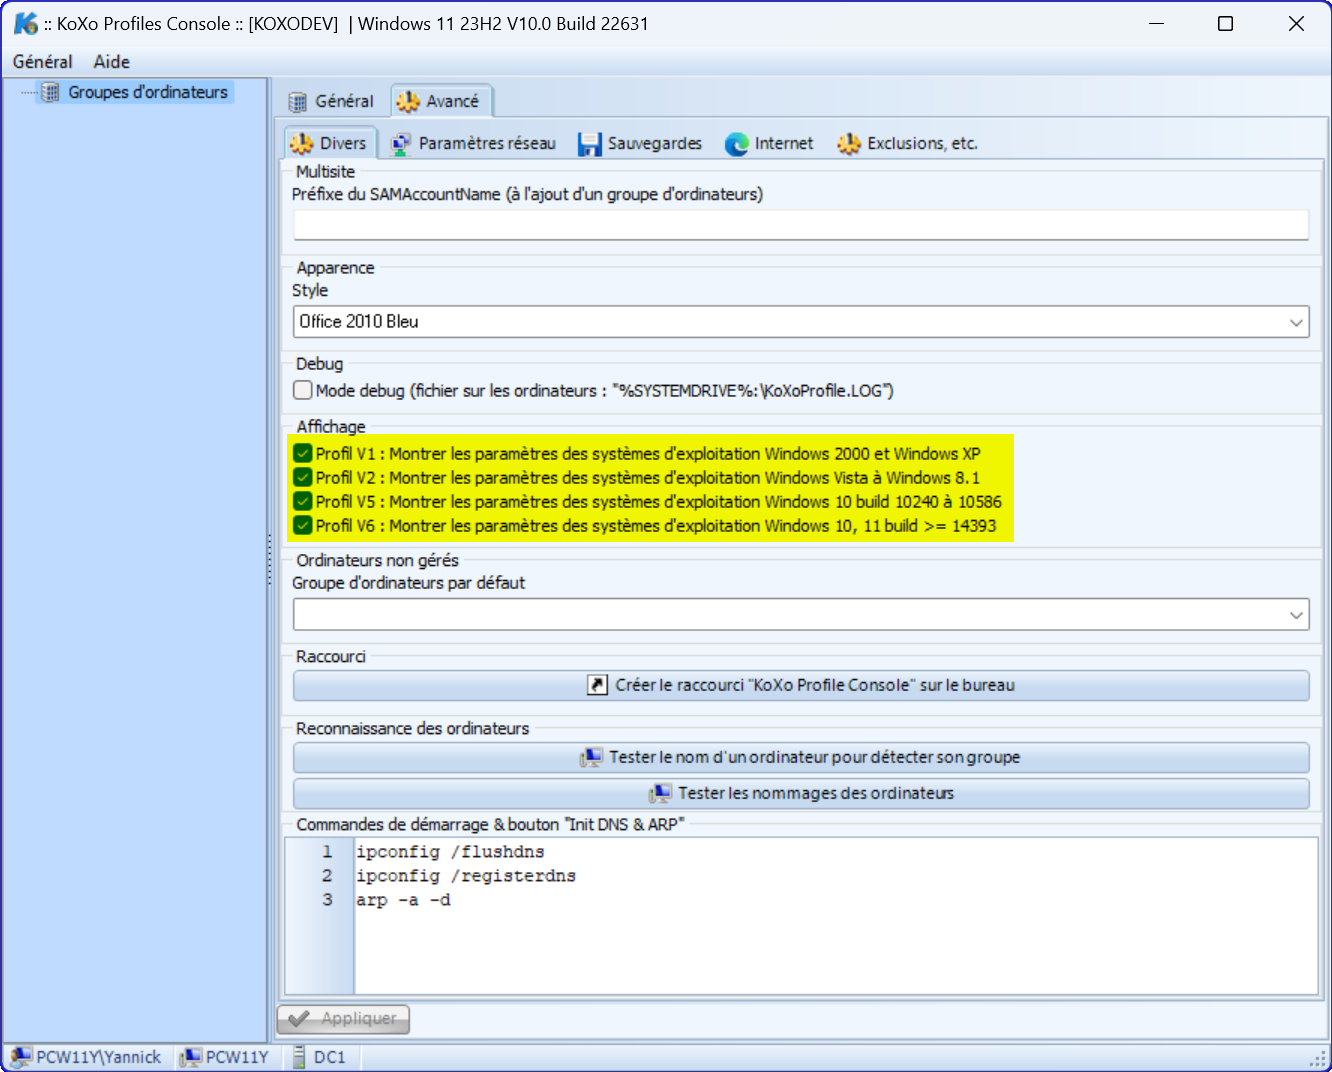
Task: Click the server icon beside DC1
Action: coord(299,1057)
